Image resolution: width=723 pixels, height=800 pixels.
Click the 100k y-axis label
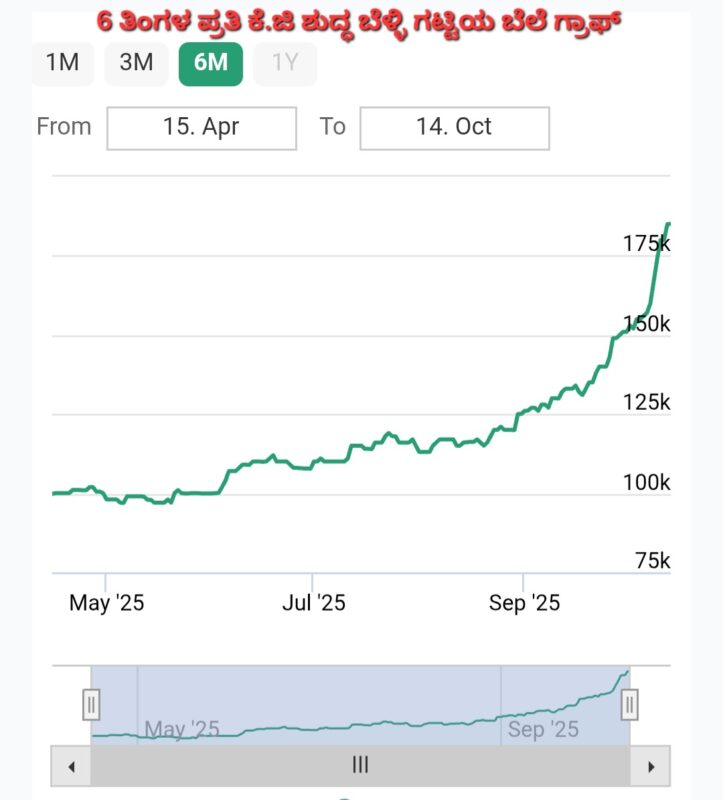(x=646, y=483)
